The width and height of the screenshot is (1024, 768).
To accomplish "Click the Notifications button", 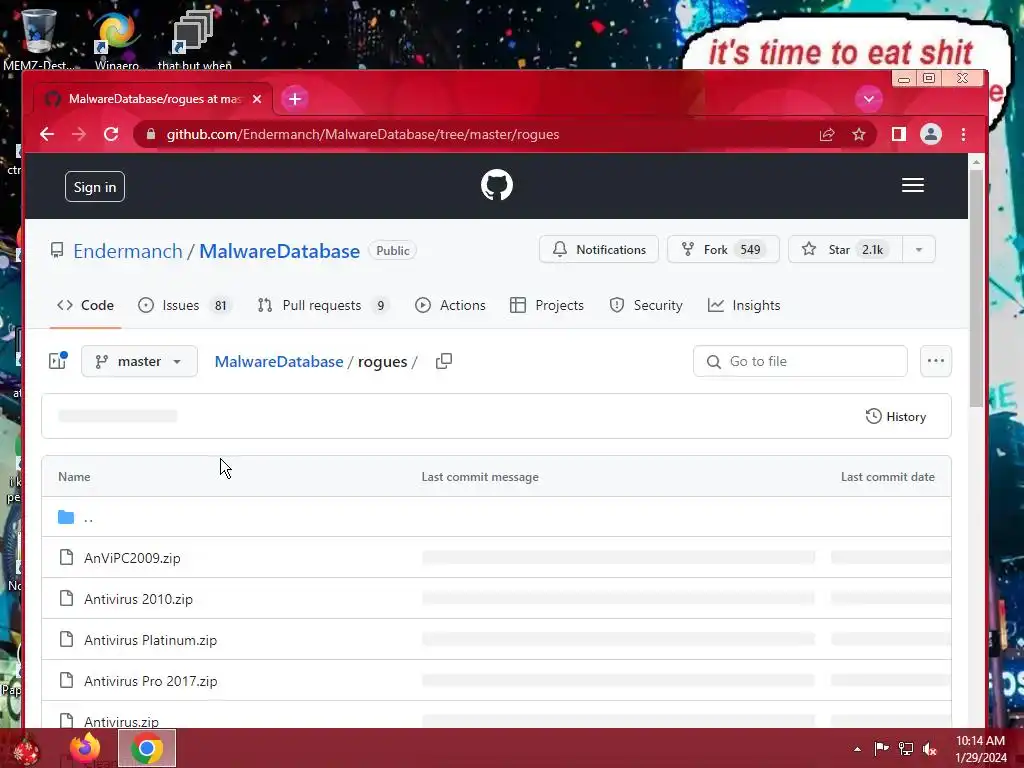I will [x=599, y=249].
